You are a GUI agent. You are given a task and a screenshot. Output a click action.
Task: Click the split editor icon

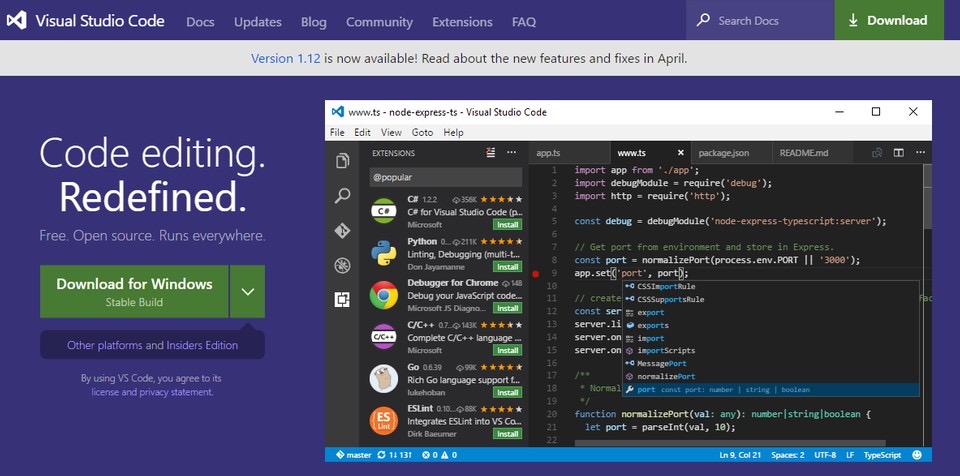(898, 153)
